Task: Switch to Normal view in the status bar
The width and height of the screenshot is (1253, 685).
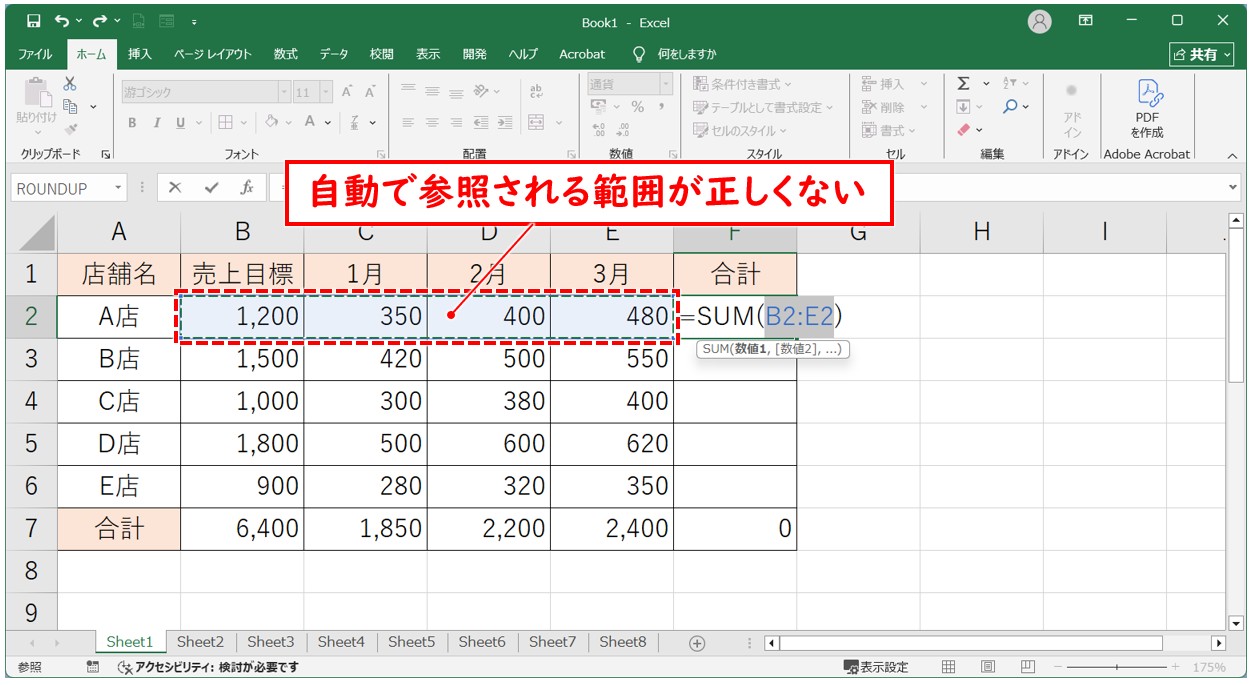Action: (949, 667)
